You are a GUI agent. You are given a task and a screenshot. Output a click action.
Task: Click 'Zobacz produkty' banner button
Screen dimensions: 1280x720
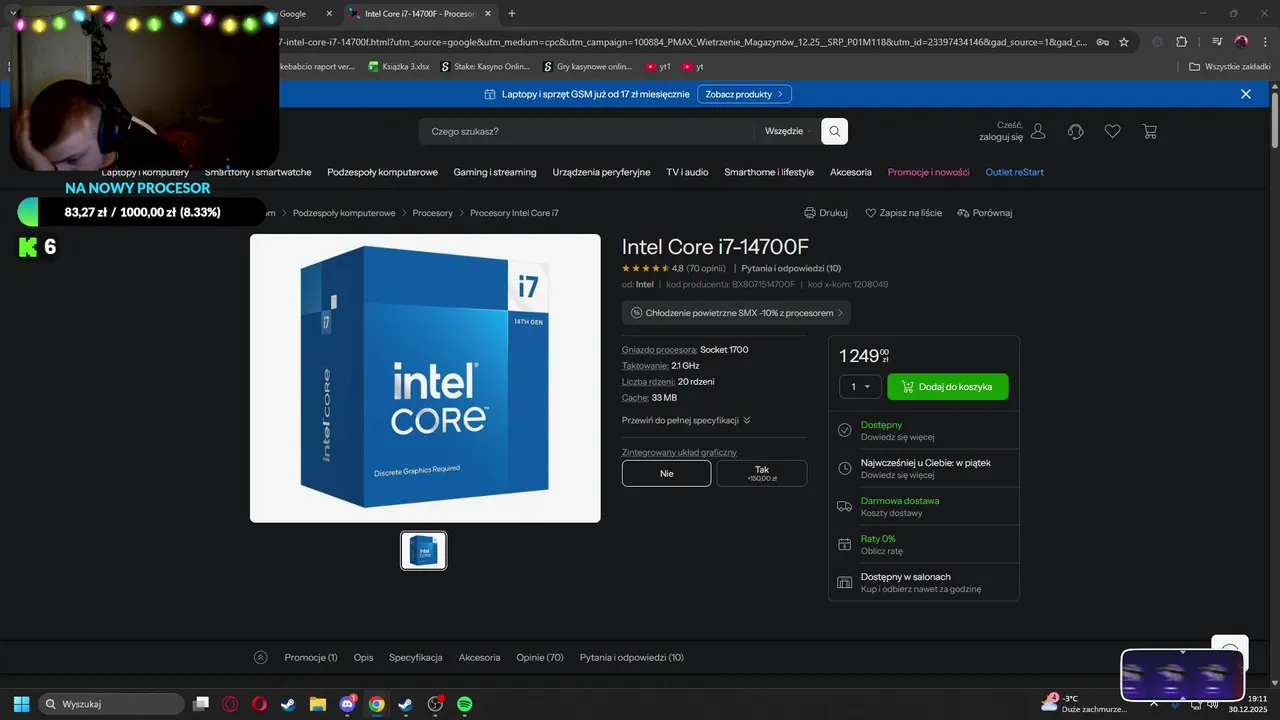tap(745, 94)
